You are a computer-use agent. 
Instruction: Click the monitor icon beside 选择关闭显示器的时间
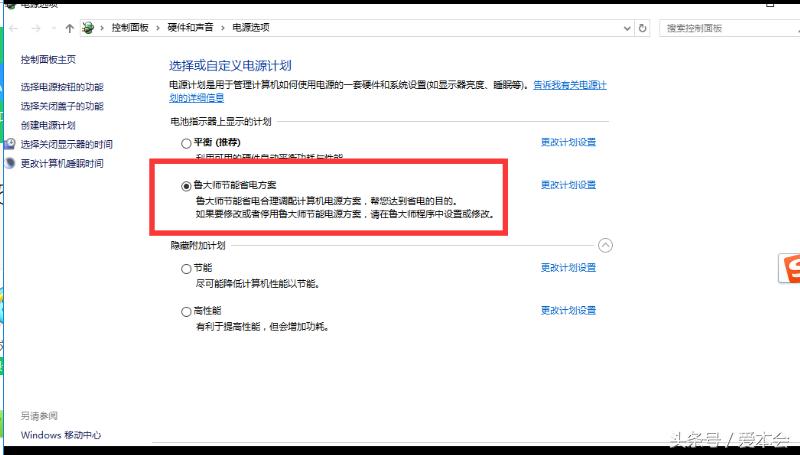pyautogui.click(x=10, y=144)
